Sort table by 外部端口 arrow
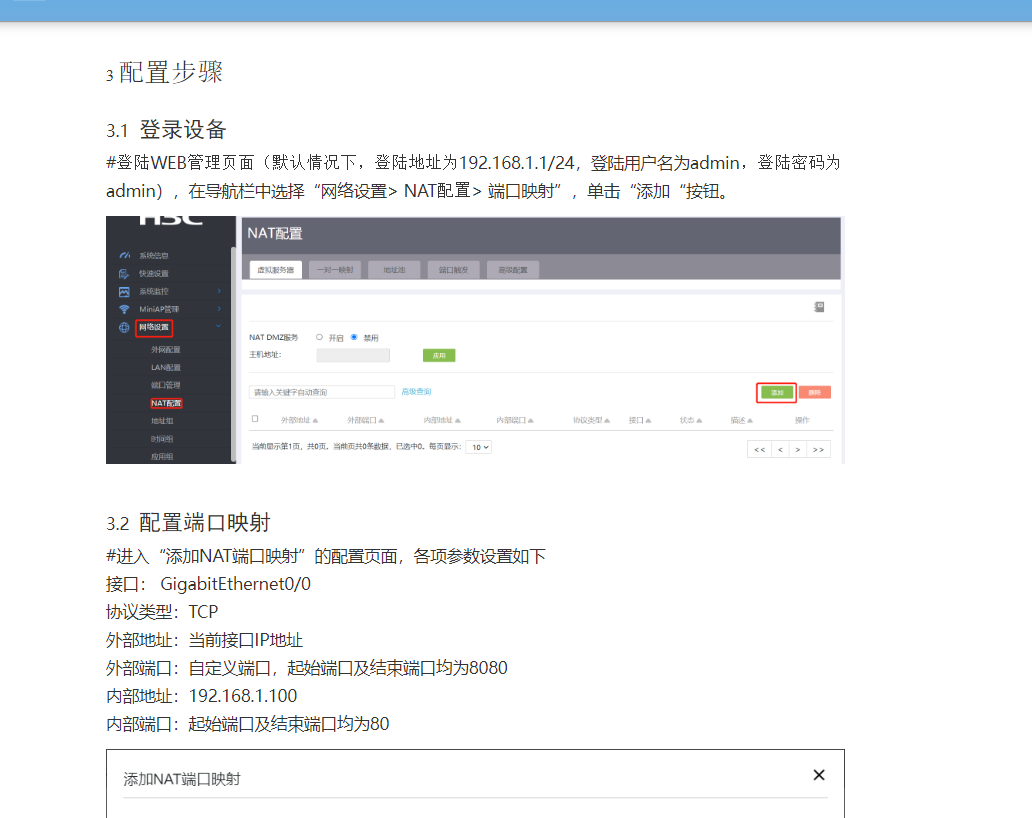This screenshot has height=818, width=1032. tap(381, 421)
